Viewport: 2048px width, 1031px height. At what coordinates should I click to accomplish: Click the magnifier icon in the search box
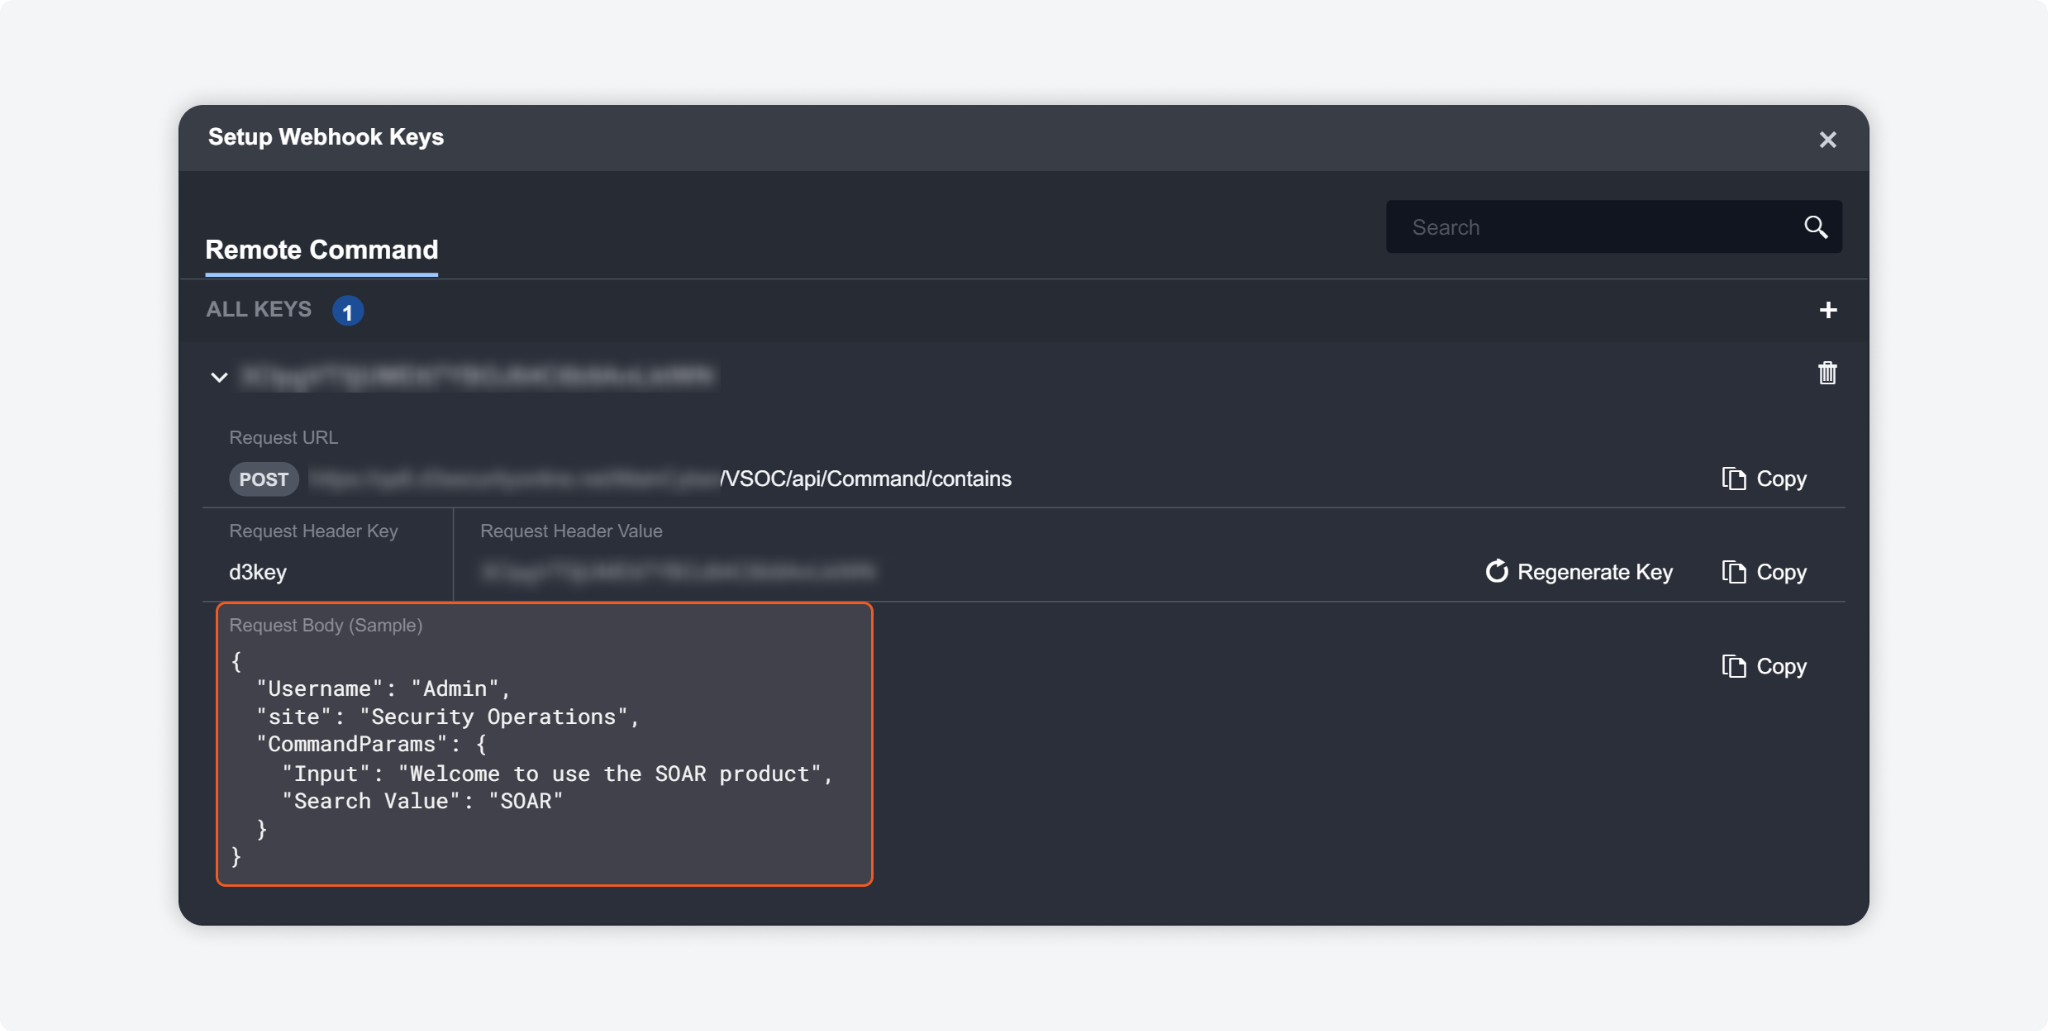pos(1815,227)
